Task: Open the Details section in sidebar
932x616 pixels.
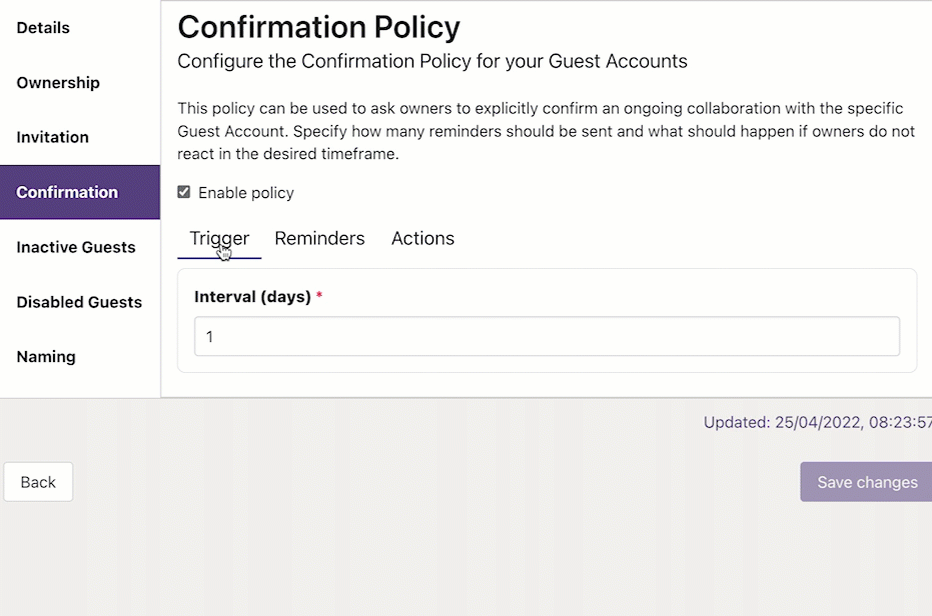Action: coord(43,28)
